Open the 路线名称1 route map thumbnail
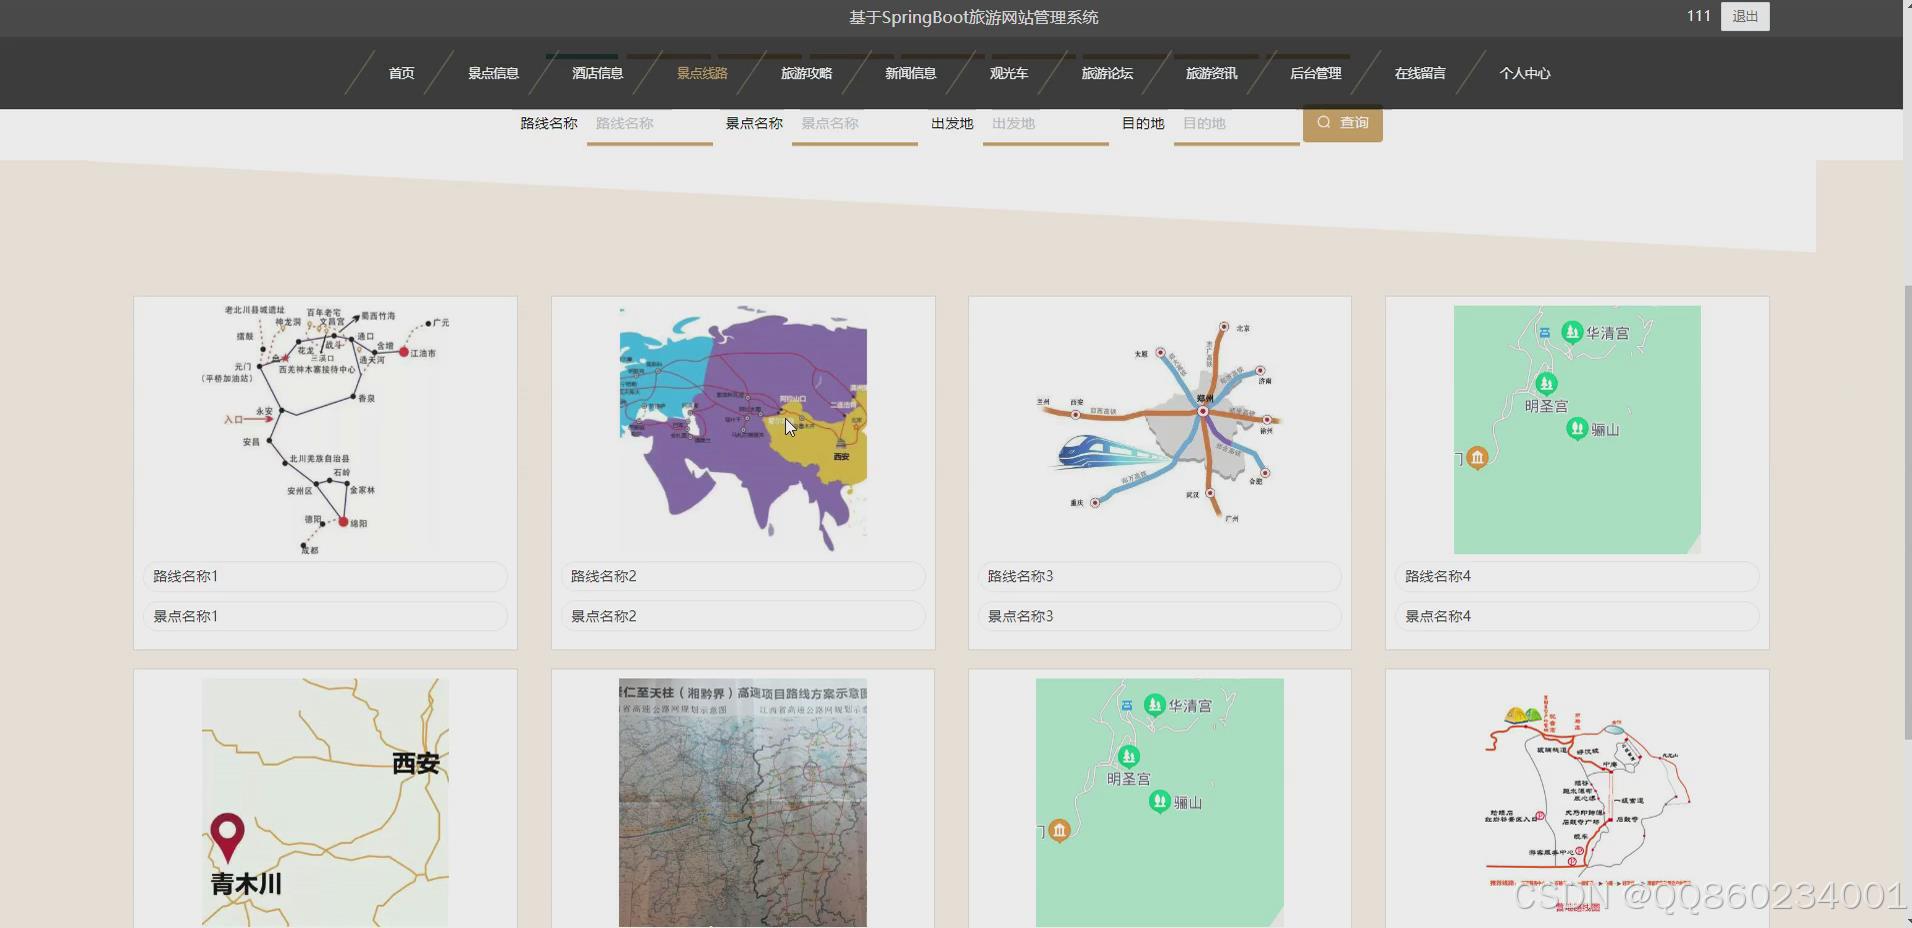The width and height of the screenshot is (1912, 928). tap(325, 430)
